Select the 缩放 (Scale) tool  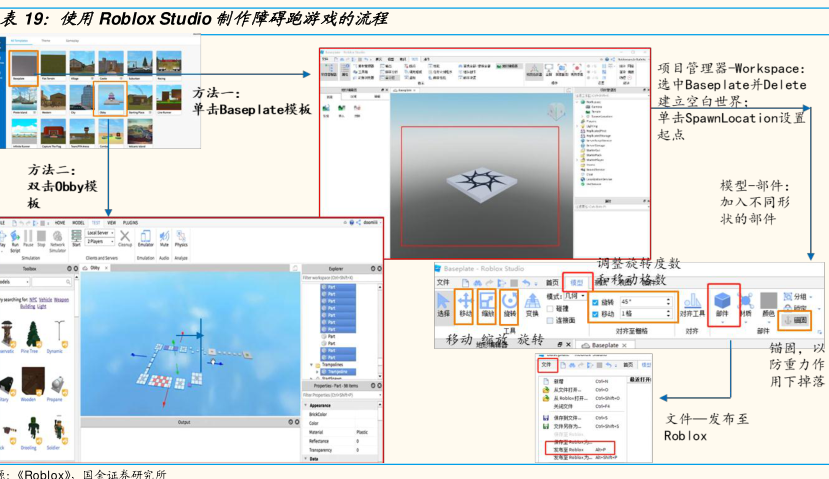(x=486, y=305)
